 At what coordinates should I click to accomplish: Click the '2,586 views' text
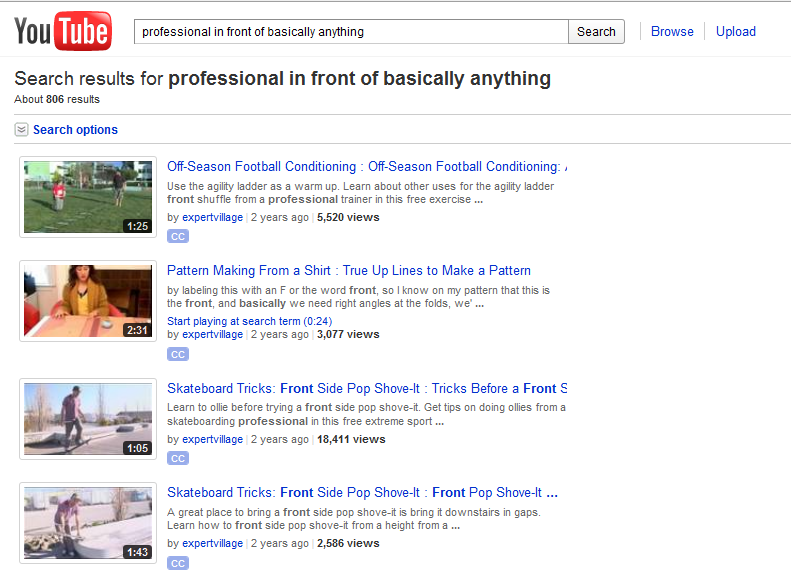[348, 543]
